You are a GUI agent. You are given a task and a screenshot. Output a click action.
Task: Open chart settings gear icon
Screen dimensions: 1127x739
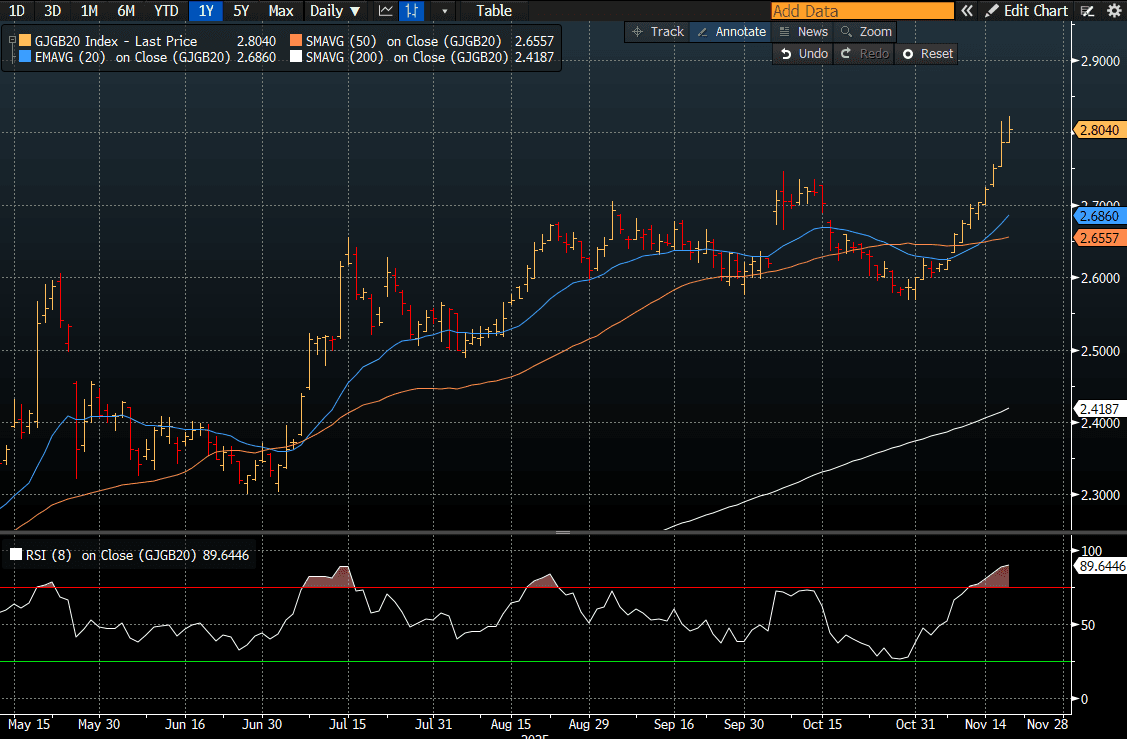click(x=1113, y=11)
